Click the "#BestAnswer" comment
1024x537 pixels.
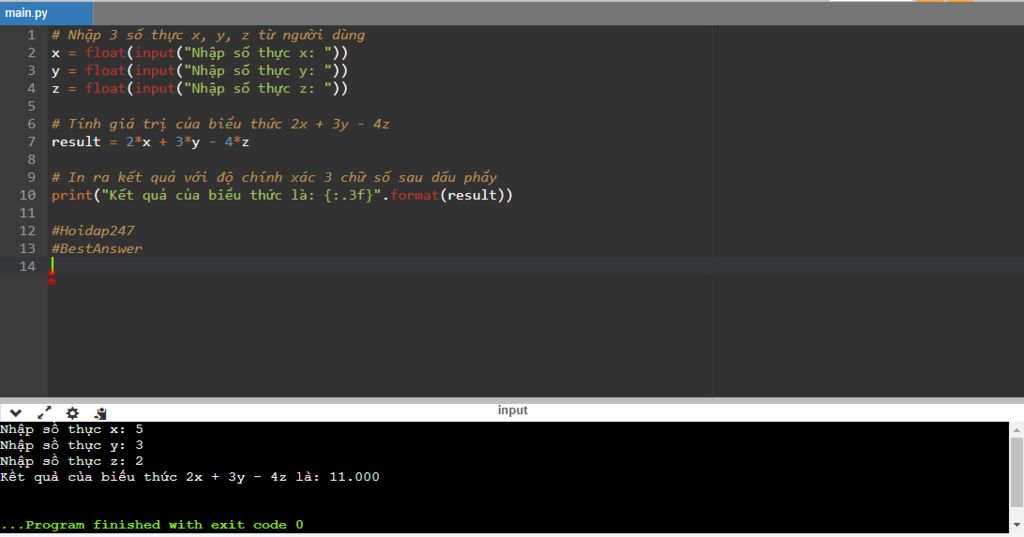97,248
